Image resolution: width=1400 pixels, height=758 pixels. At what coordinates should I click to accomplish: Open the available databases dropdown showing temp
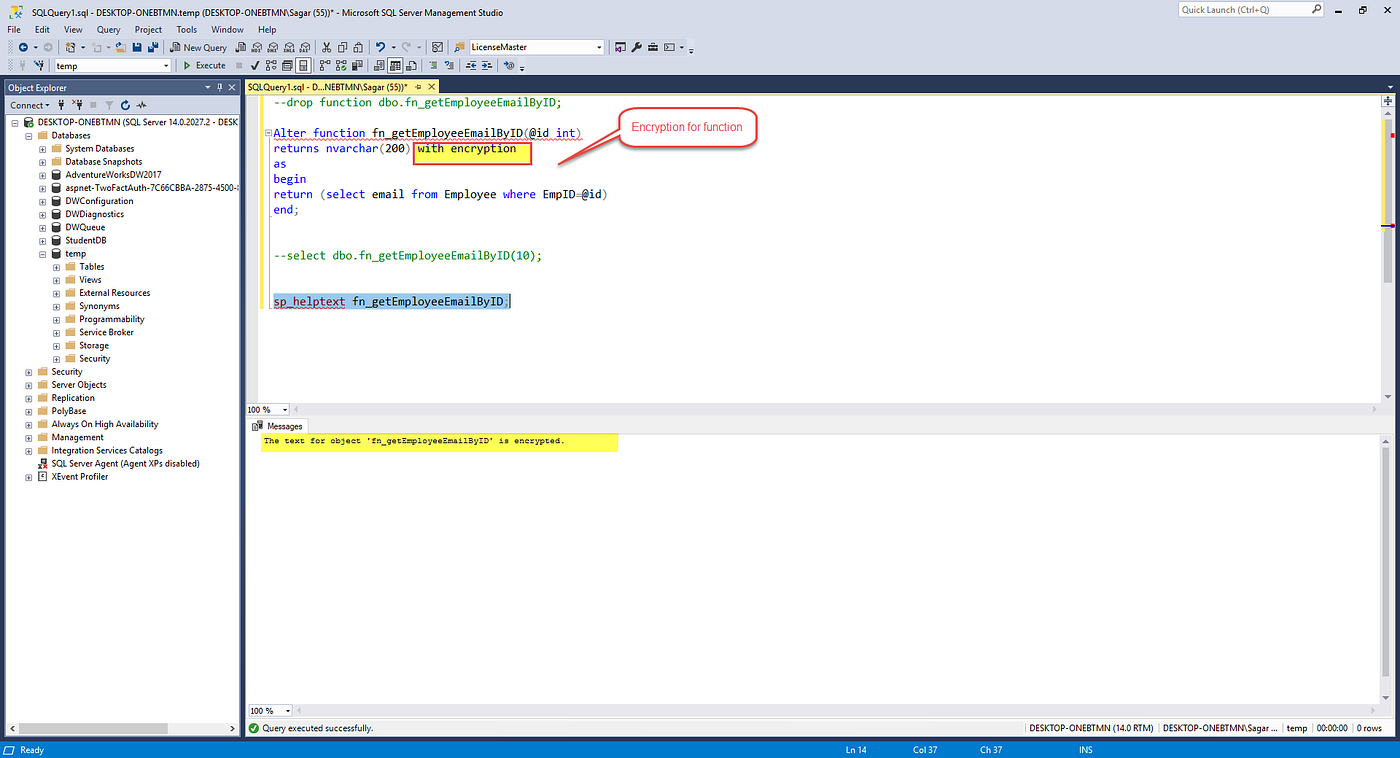166,65
